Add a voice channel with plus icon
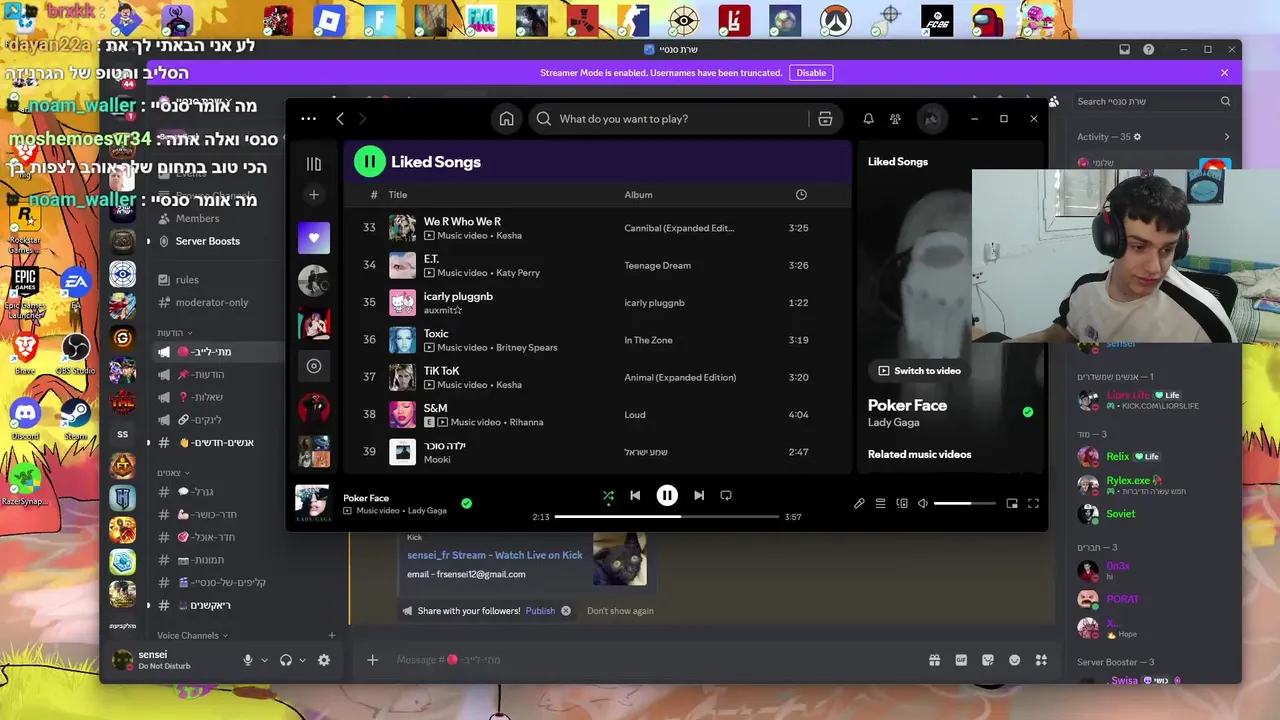Screen dimensions: 1280x720 (332, 635)
